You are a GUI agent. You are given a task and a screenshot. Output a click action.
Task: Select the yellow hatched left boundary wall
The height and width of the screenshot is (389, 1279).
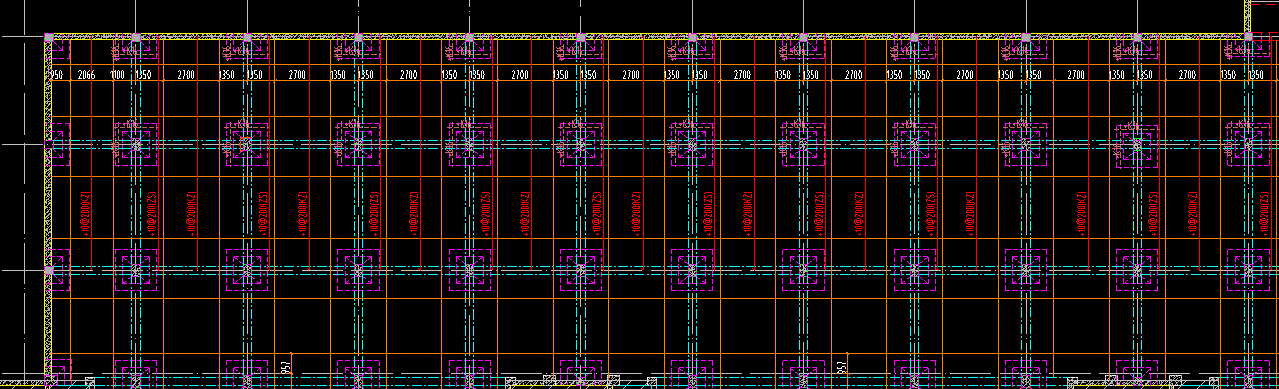pyautogui.click(x=47, y=210)
